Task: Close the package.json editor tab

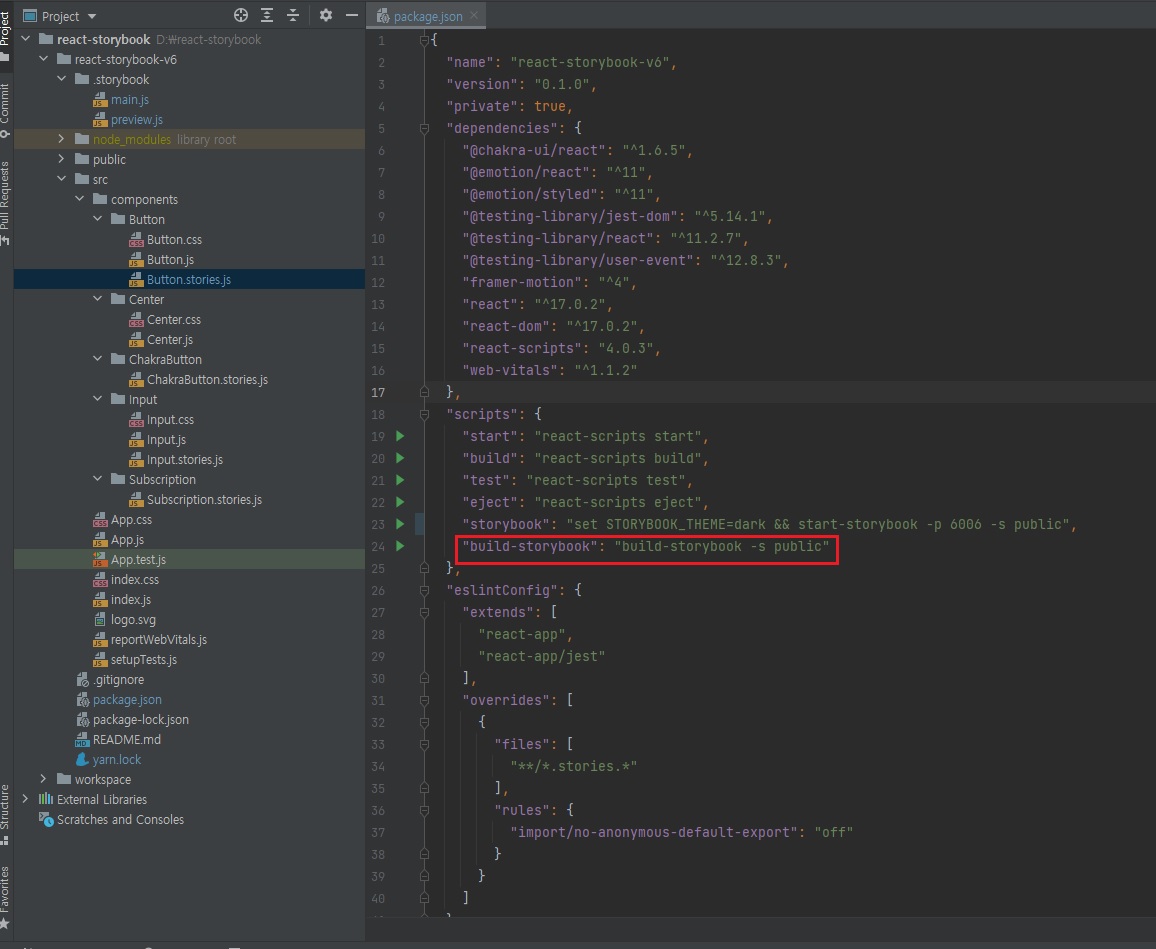Action: [x=474, y=15]
